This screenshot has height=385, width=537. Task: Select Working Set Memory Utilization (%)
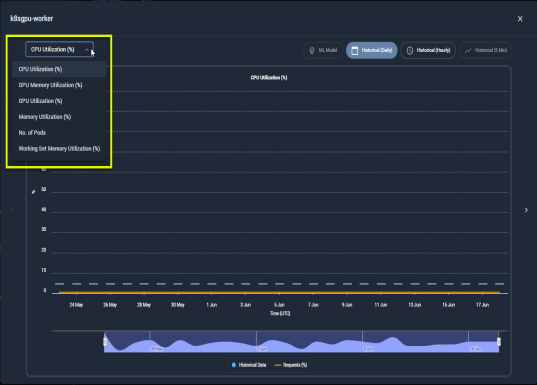(59, 149)
